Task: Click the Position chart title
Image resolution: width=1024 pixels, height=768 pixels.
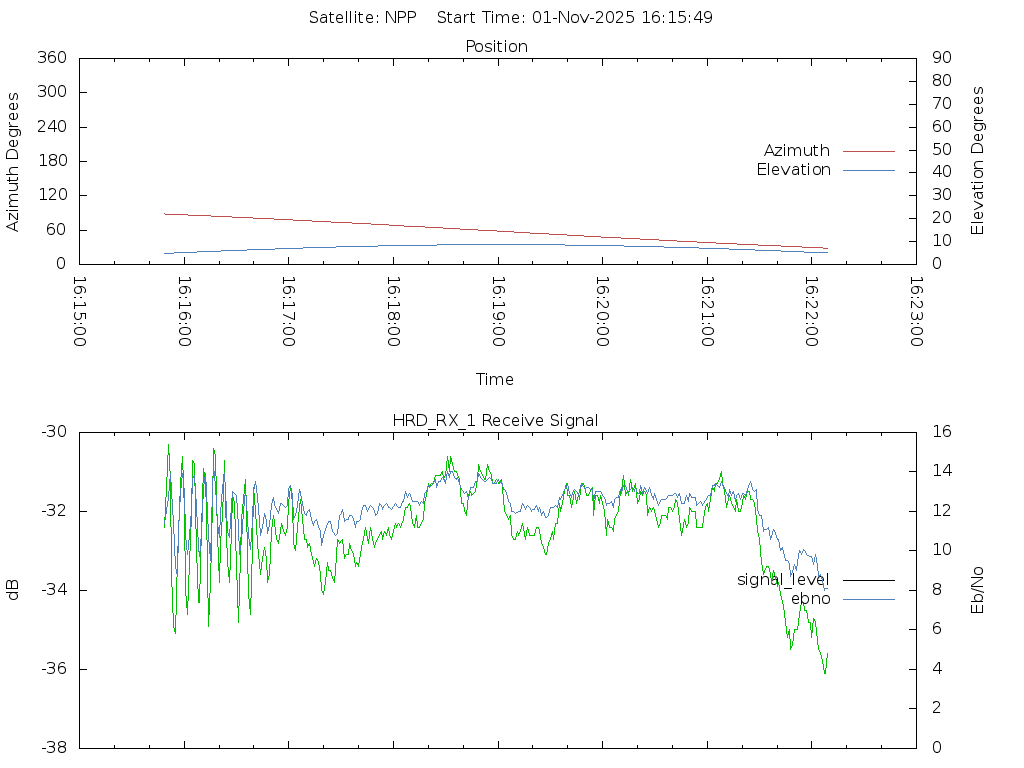Action: tap(496, 47)
